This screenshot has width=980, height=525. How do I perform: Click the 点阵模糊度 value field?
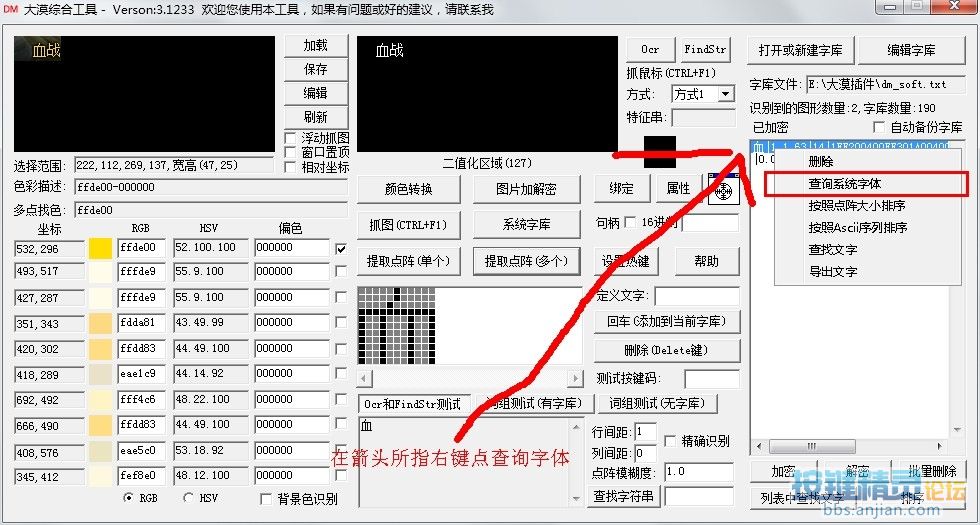(x=699, y=472)
